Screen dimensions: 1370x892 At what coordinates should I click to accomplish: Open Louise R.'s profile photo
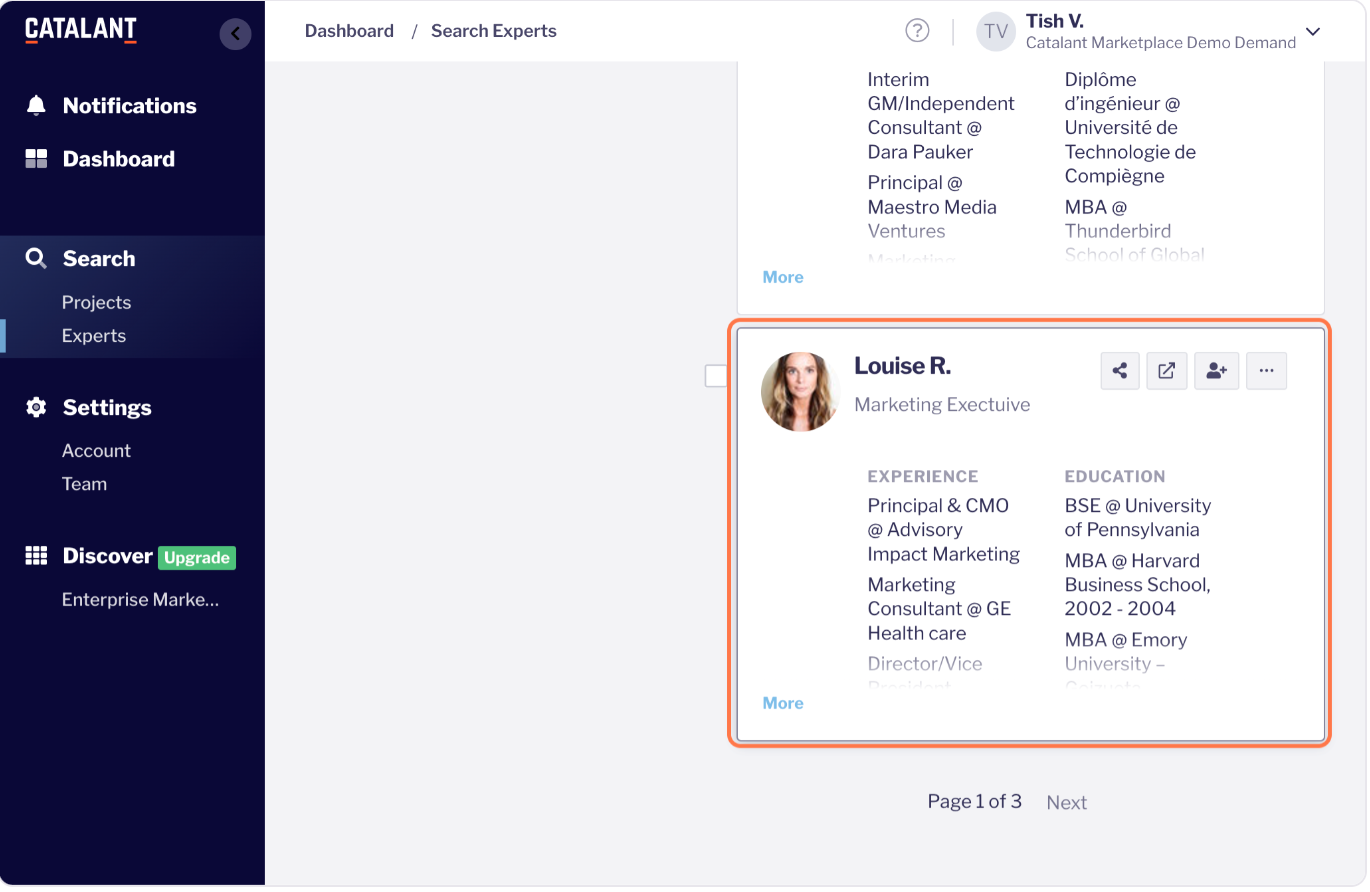[800, 392]
